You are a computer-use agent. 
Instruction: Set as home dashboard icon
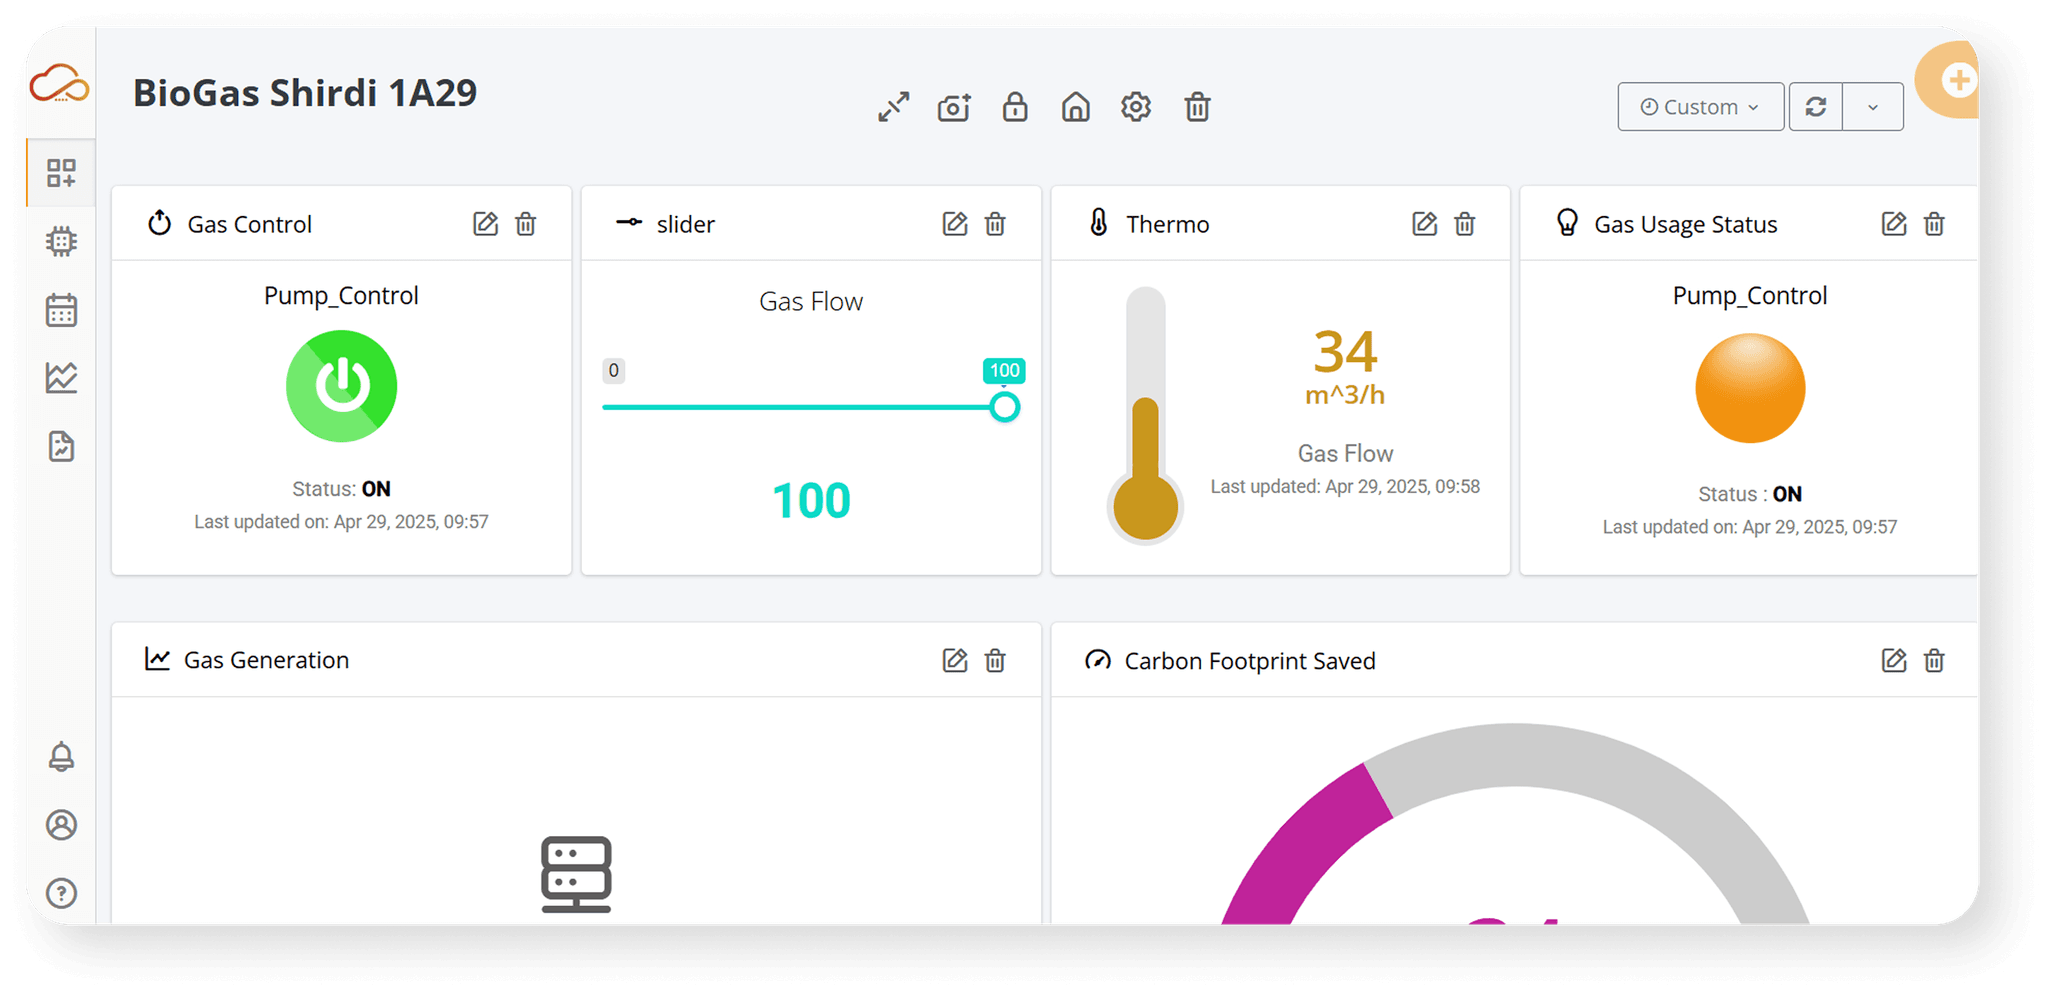(x=1076, y=106)
